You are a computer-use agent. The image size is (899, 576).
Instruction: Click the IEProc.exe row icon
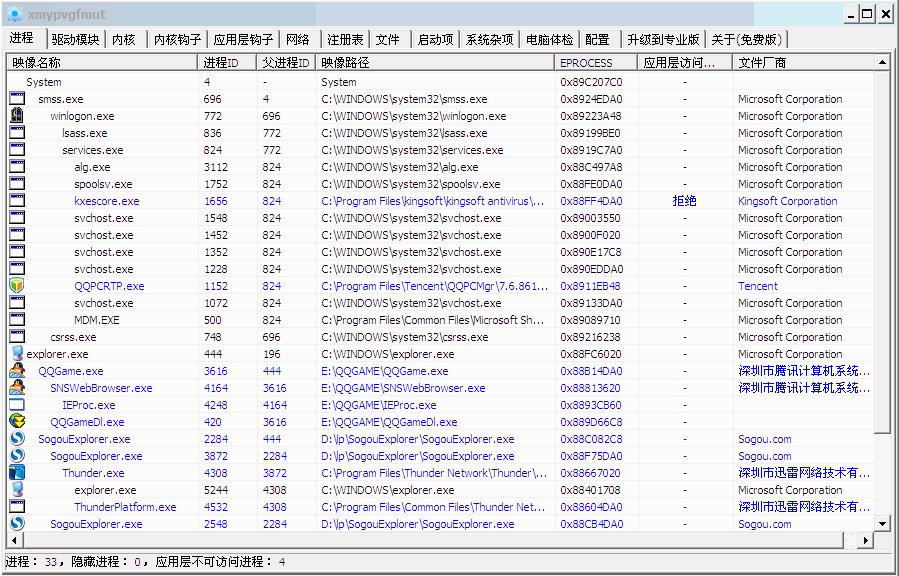pos(17,404)
